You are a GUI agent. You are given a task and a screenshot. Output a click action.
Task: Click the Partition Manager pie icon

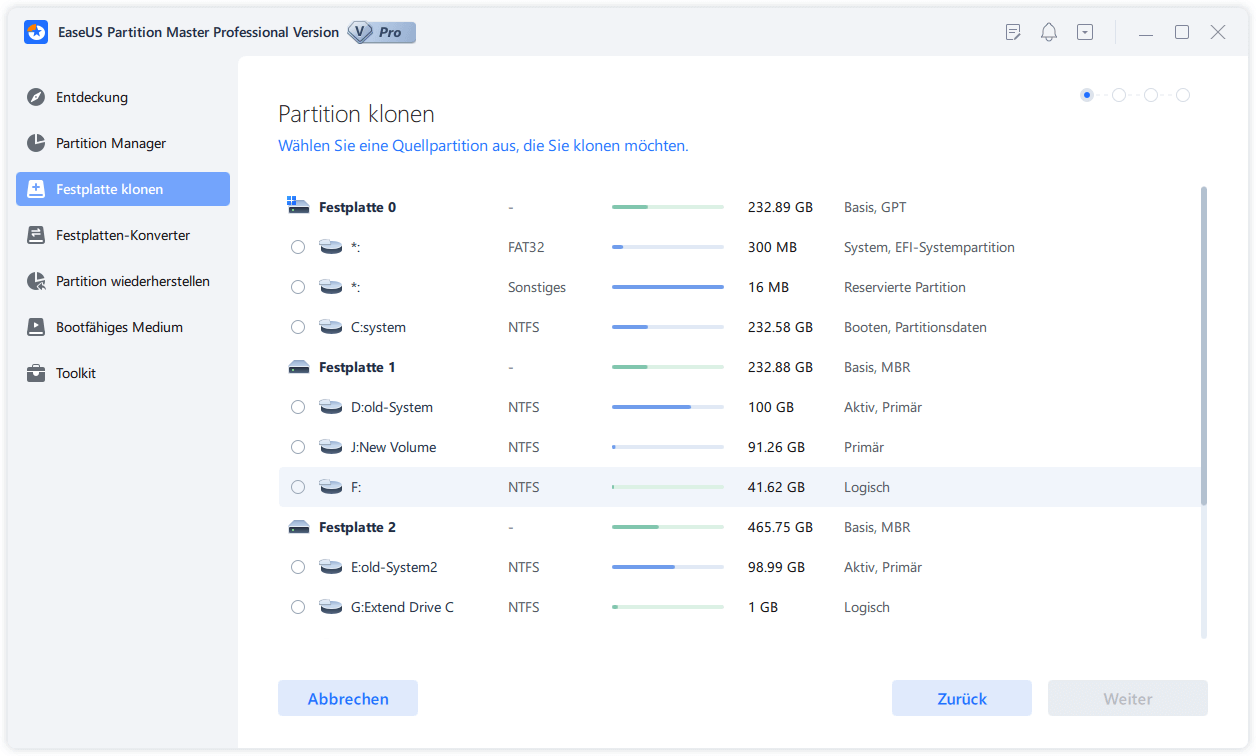tap(36, 143)
